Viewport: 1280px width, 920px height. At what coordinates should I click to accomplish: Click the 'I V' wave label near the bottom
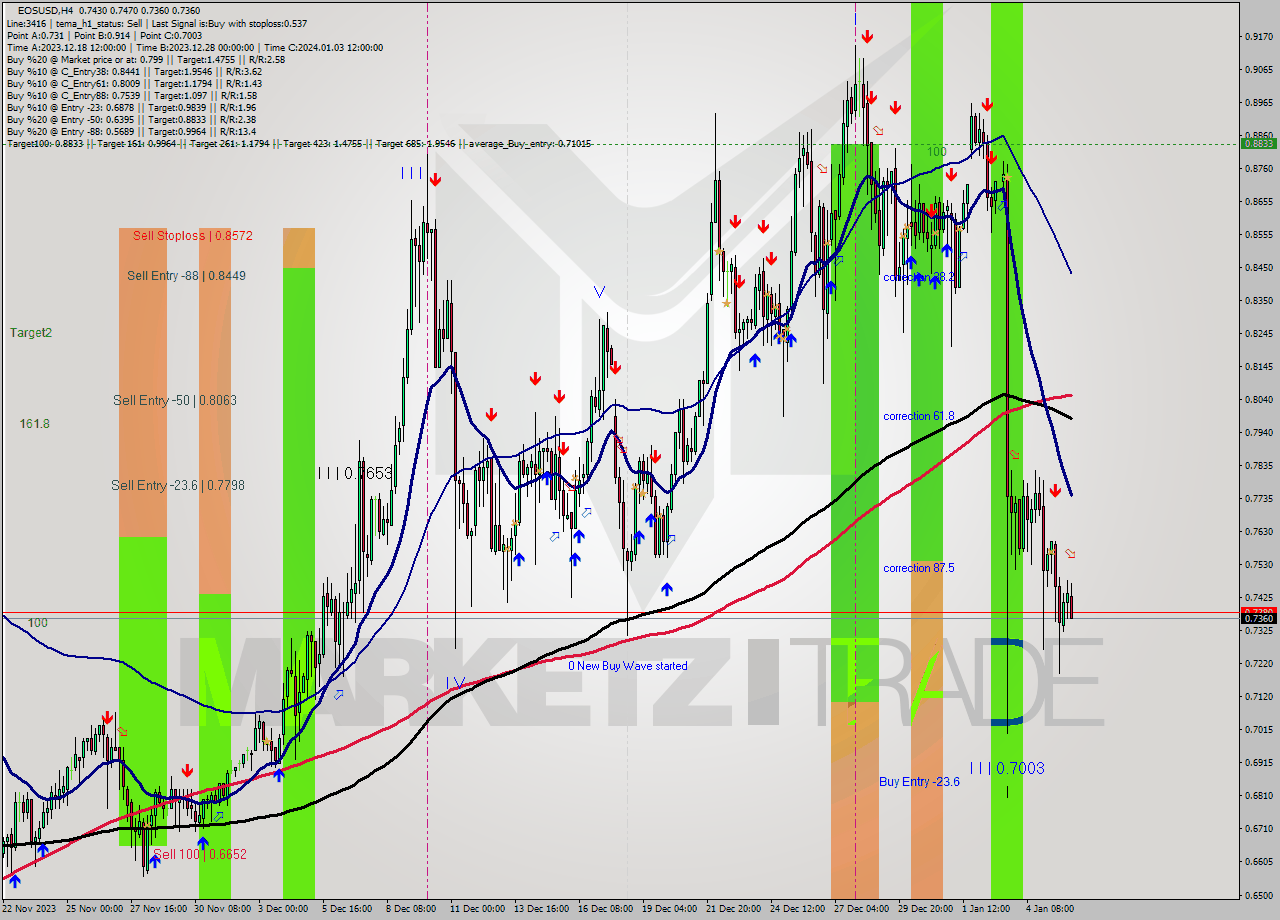tap(456, 683)
